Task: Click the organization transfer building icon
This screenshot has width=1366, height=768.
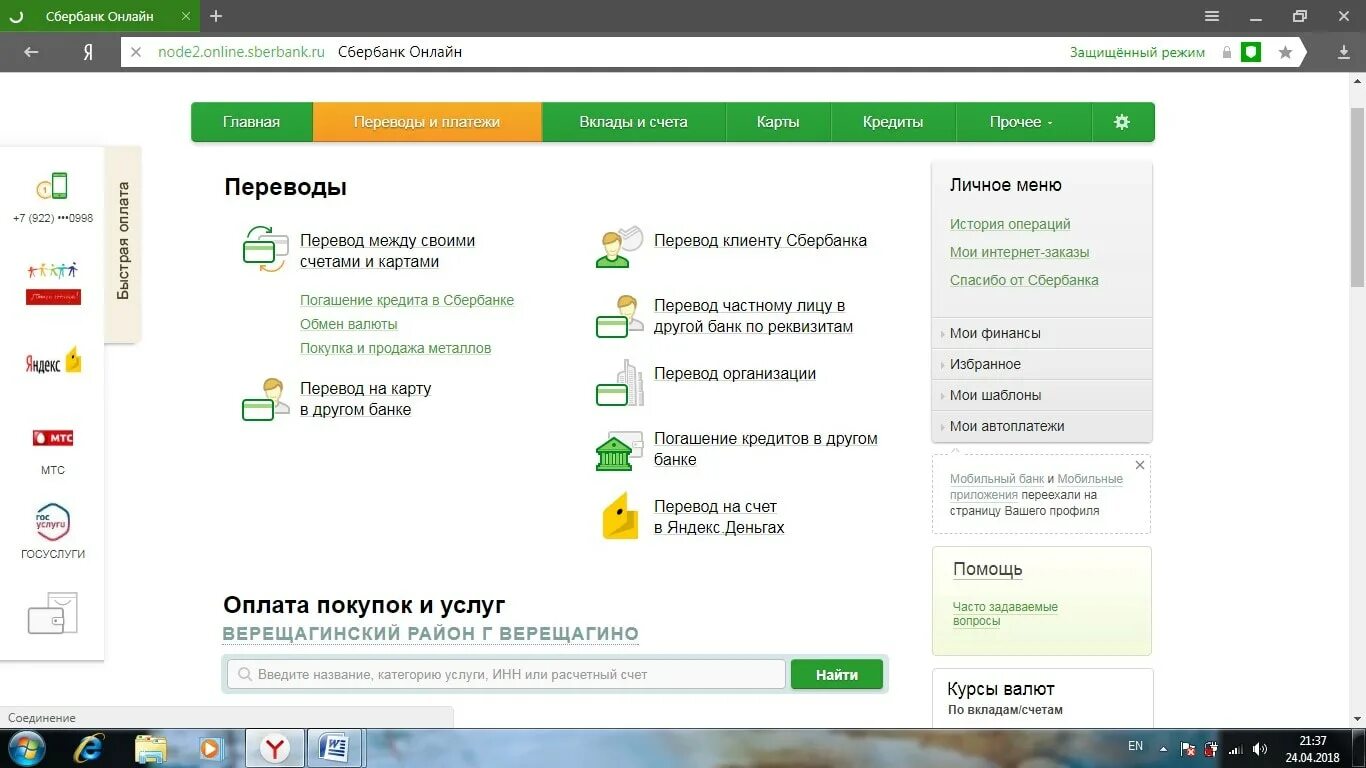Action: click(620, 383)
